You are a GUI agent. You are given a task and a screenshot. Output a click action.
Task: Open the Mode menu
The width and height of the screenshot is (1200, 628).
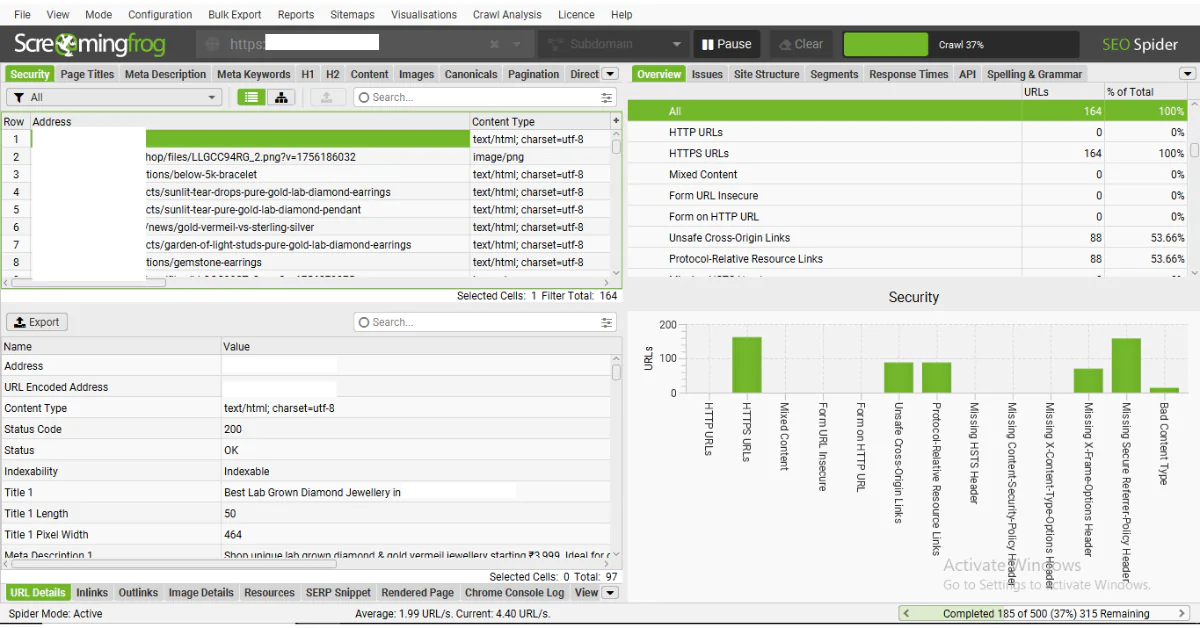pyautogui.click(x=98, y=15)
